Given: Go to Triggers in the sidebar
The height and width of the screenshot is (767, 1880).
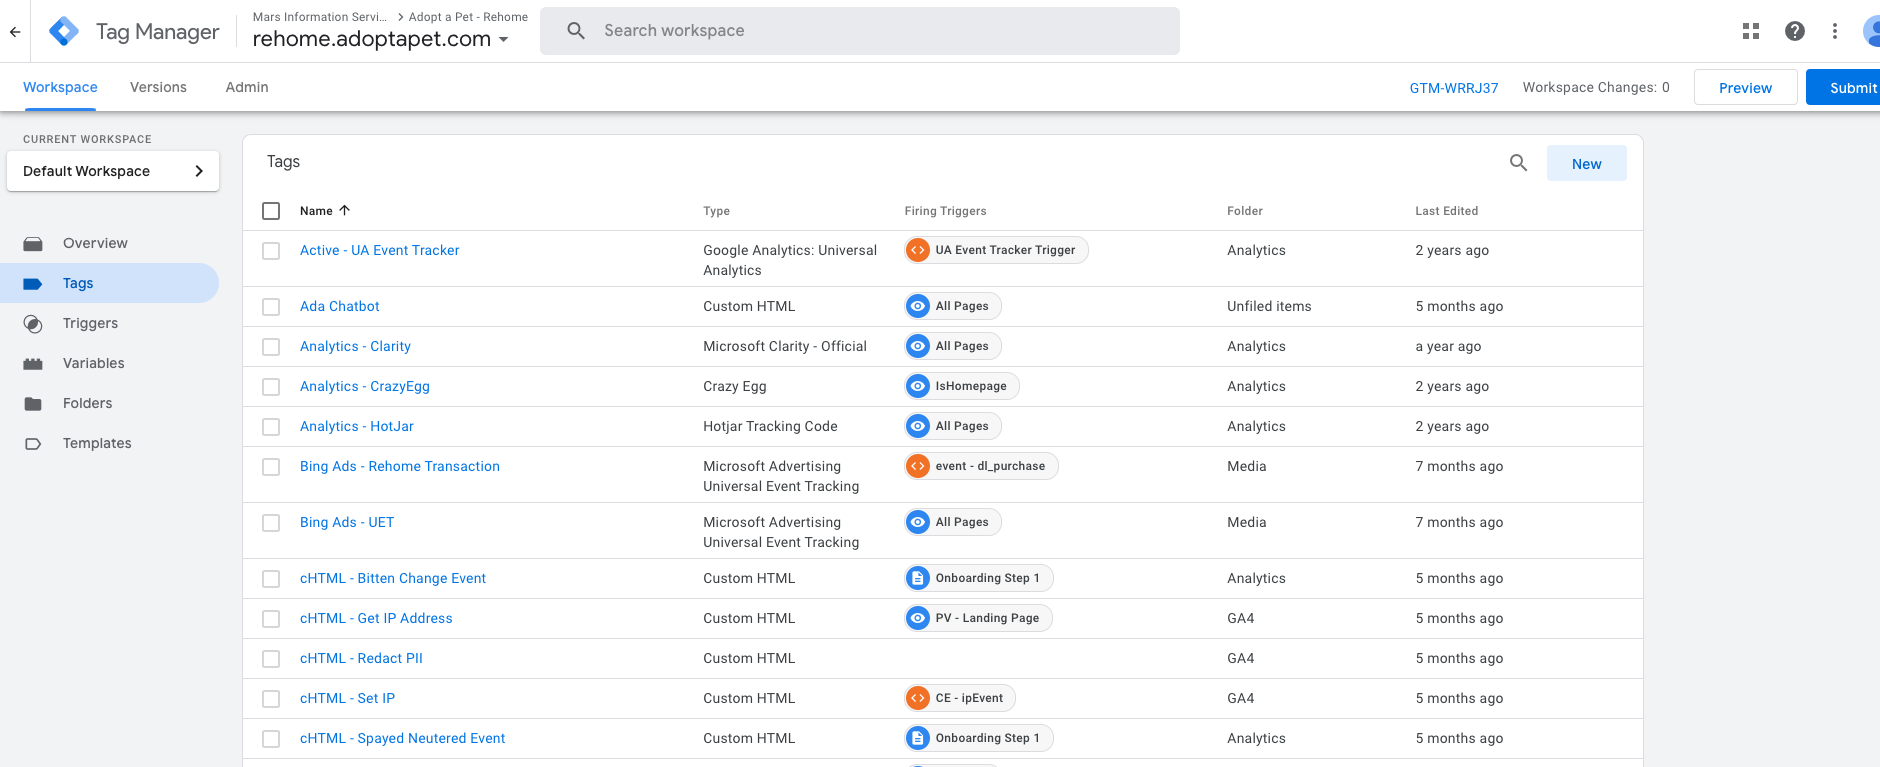Looking at the screenshot, I should tap(90, 323).
